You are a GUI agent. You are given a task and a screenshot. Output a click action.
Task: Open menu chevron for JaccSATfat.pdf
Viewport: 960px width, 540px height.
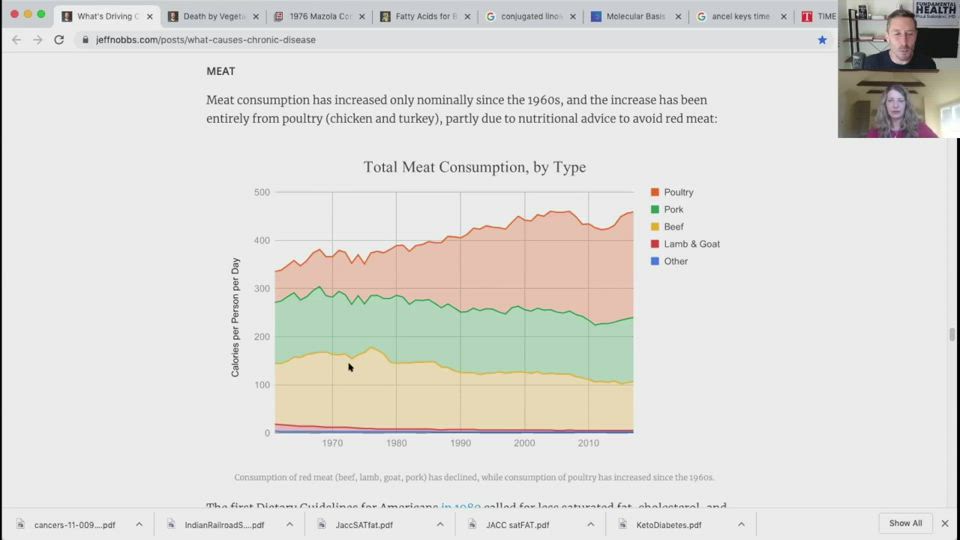click(x=440, y=524)
